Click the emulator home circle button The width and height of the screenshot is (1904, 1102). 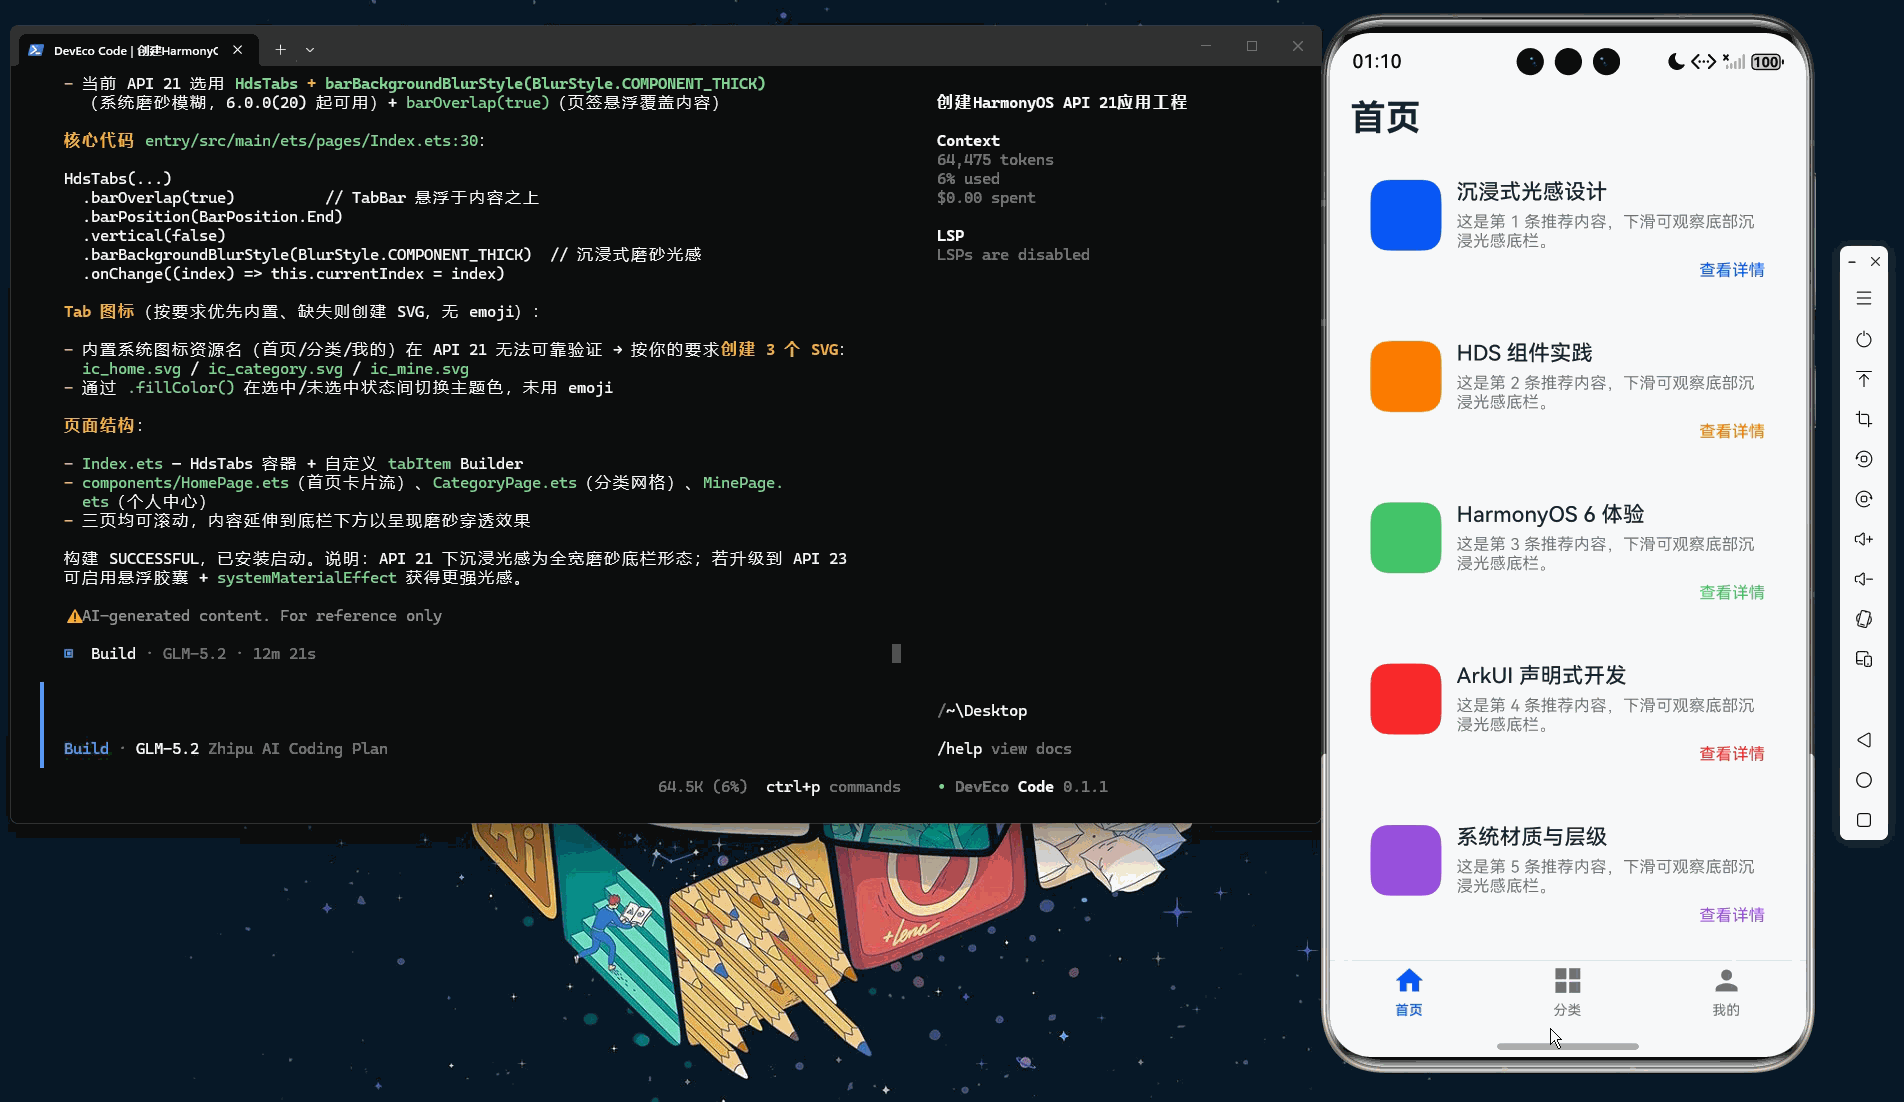point(1864,780)
